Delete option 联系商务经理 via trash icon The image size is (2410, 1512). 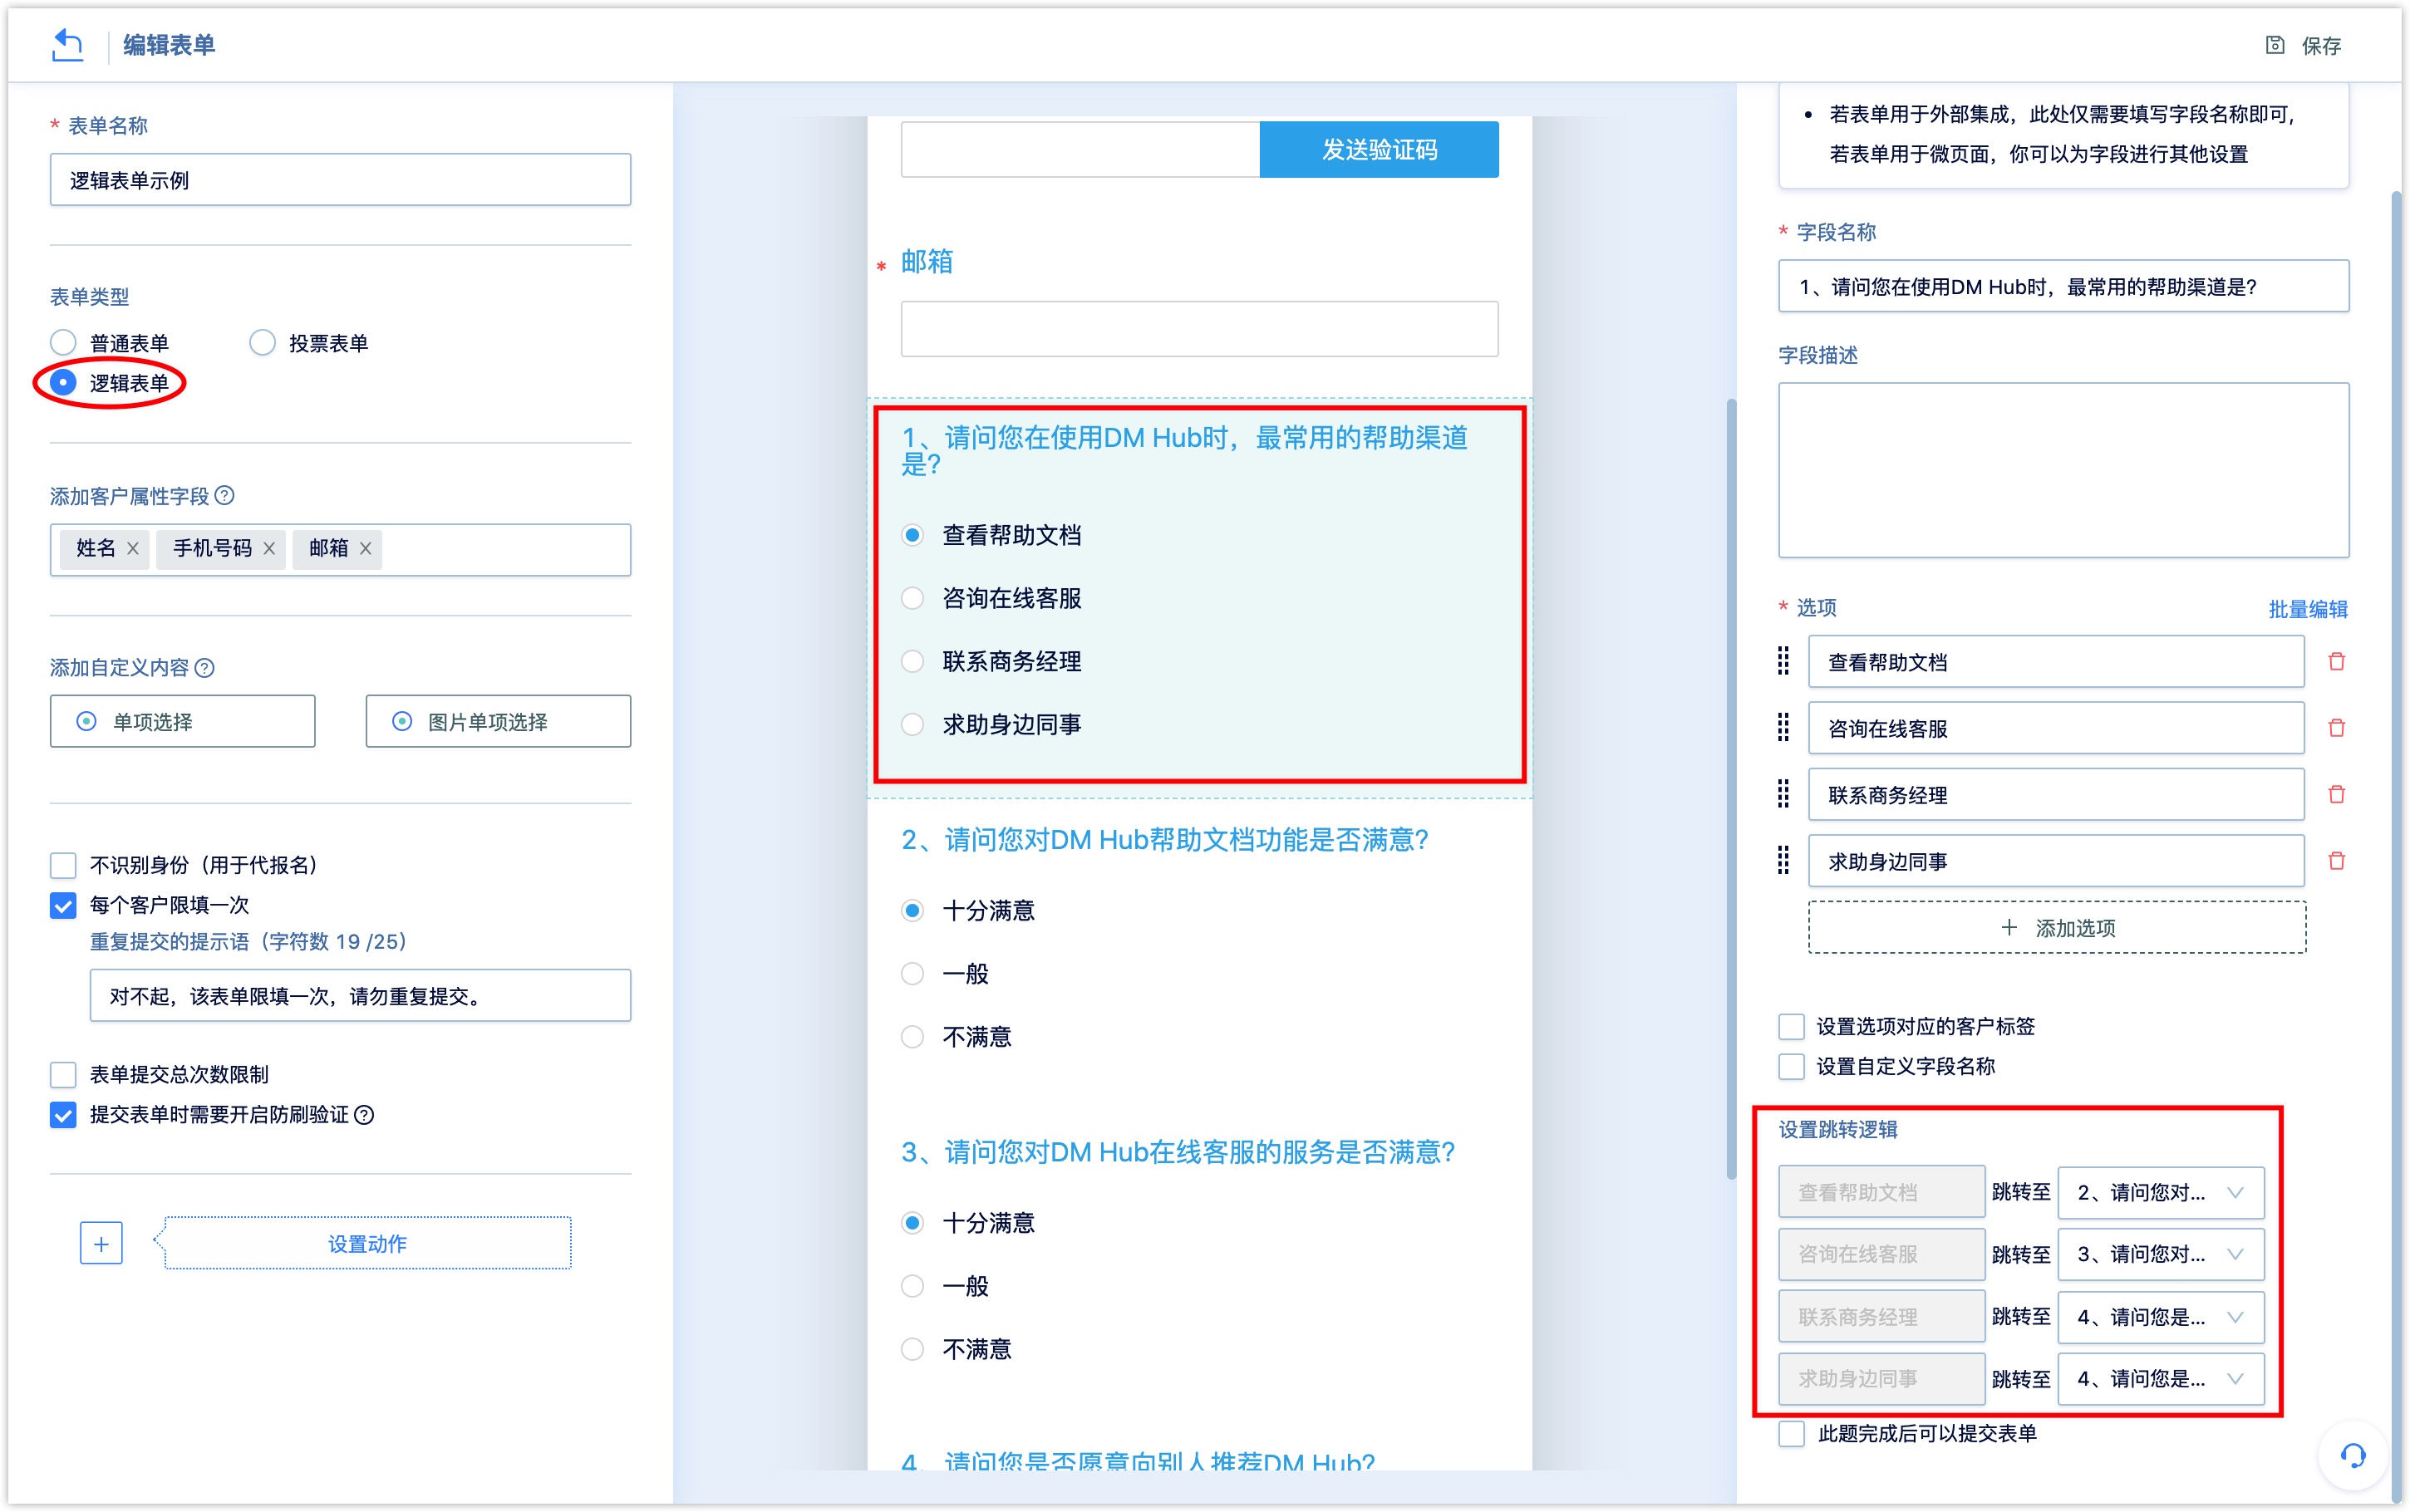[x=2336, y=795]
